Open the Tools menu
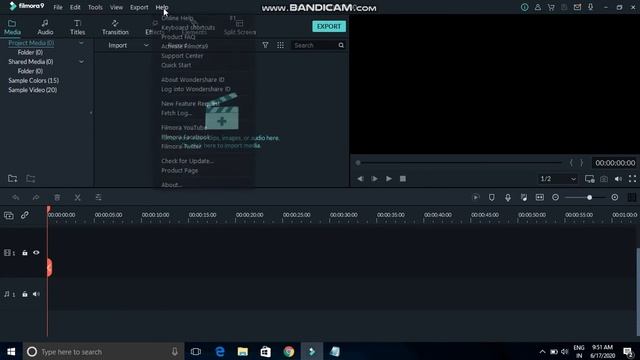The image size is (640, 360). click(x=95, y=7)
